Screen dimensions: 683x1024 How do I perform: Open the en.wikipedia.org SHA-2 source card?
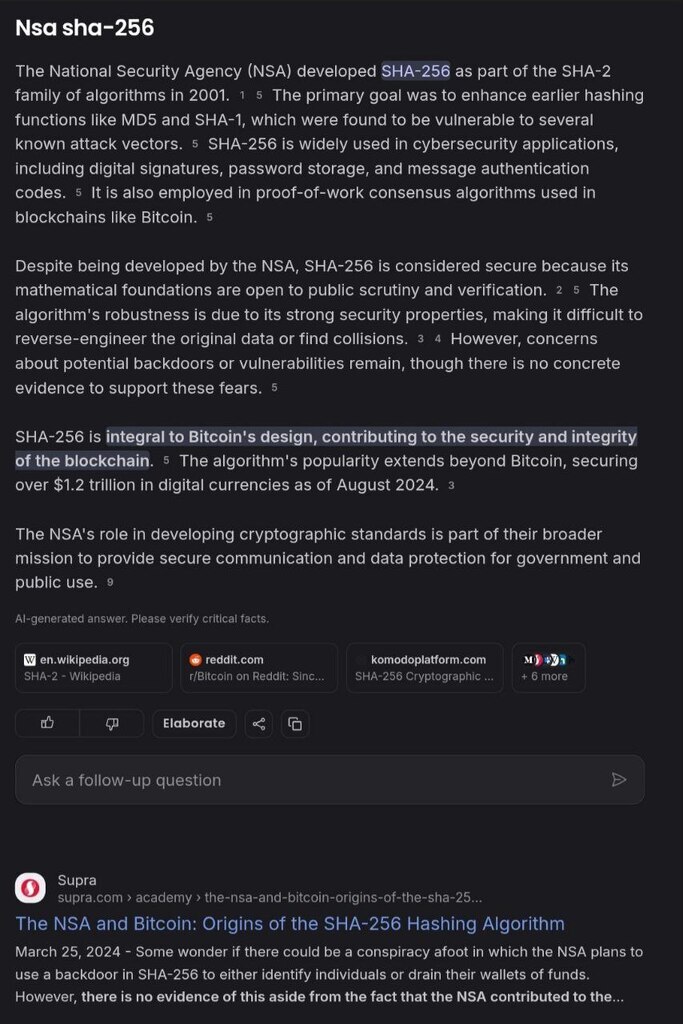(94, 668)
